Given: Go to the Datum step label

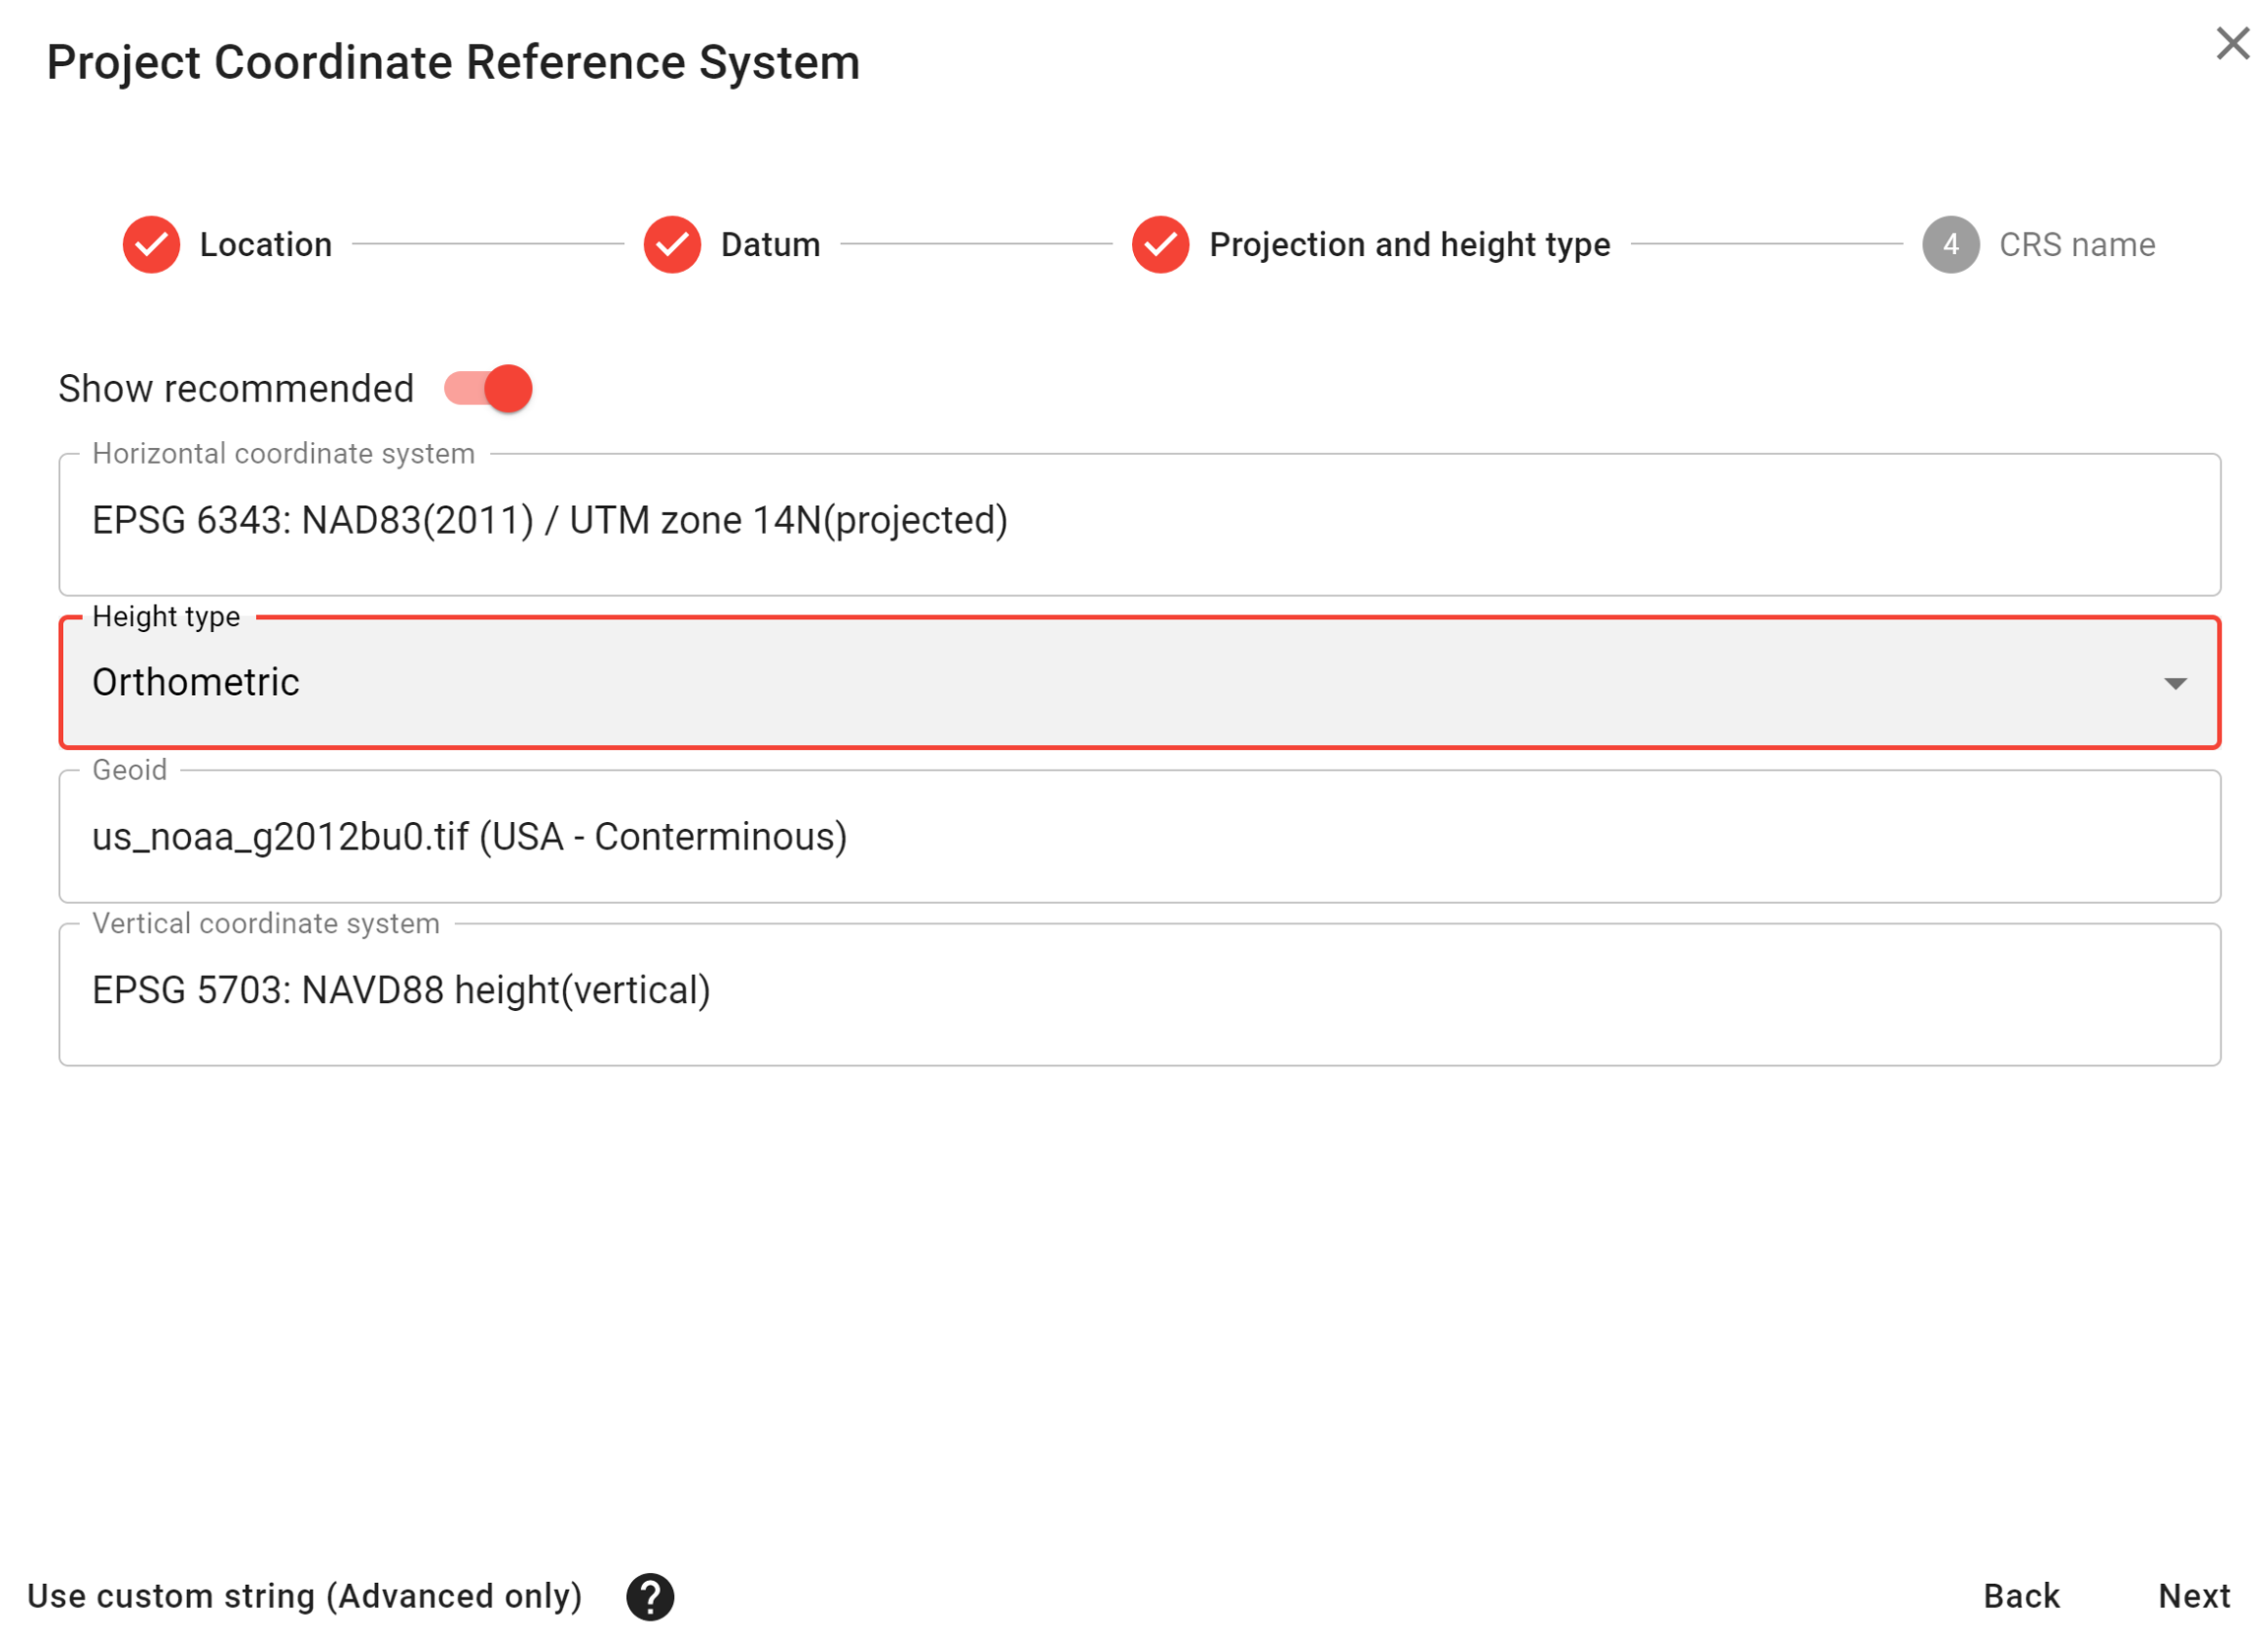Looking at the screenshot, I should (x=770, y=244).
